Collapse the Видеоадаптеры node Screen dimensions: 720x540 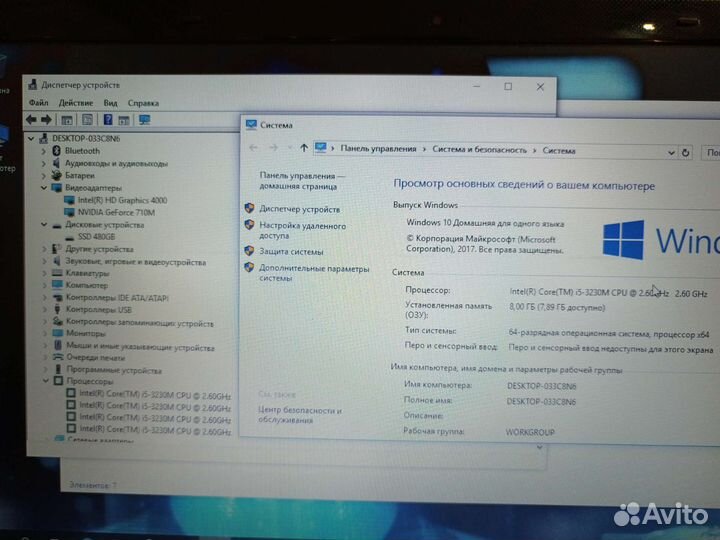point(44,188)
